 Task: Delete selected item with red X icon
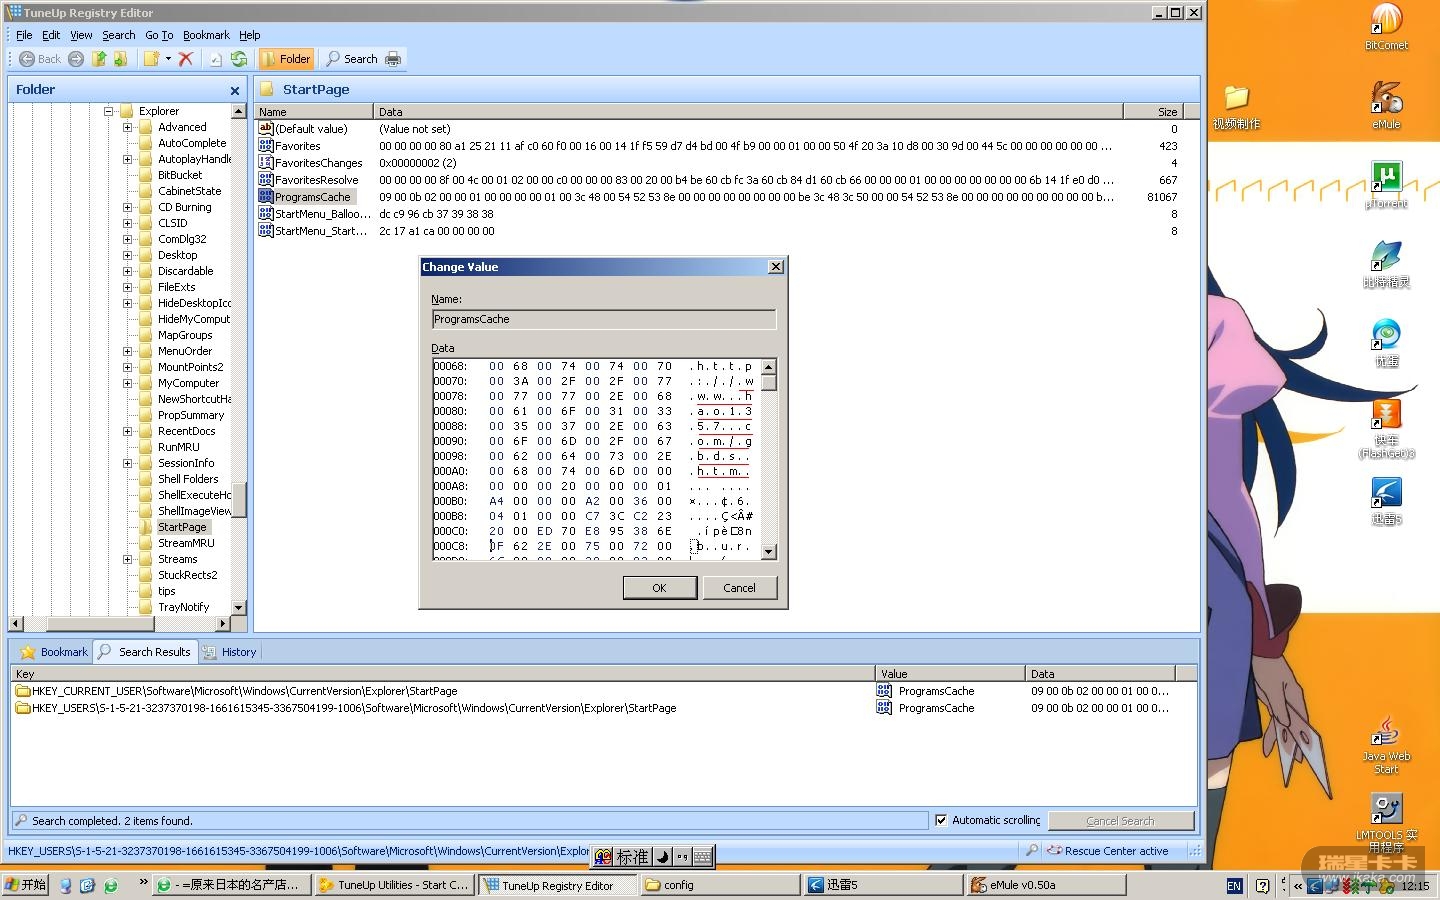coord(186,59)
